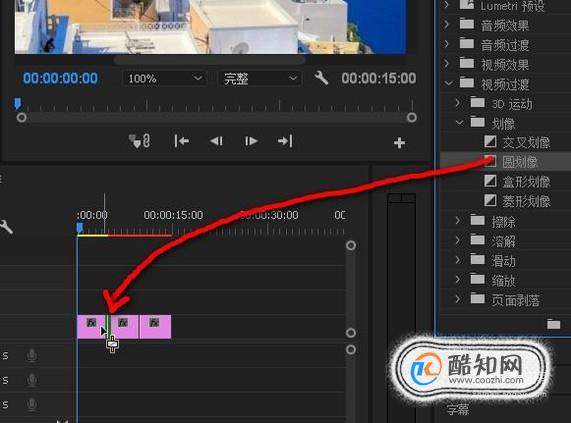The height and width of the screenshot is (423, 571).
Task: Click Go to In point button
Action: 181,141
